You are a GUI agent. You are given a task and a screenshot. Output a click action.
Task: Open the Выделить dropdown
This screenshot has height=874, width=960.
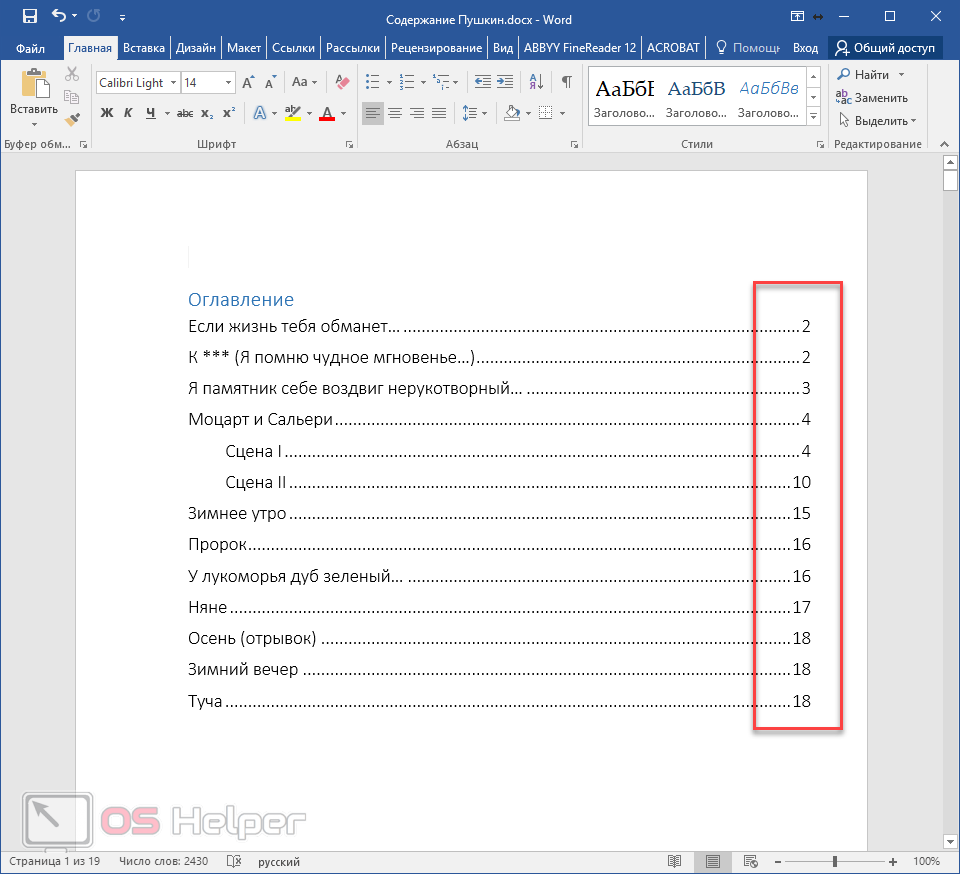pyautogui.click(x=880, y=121)
